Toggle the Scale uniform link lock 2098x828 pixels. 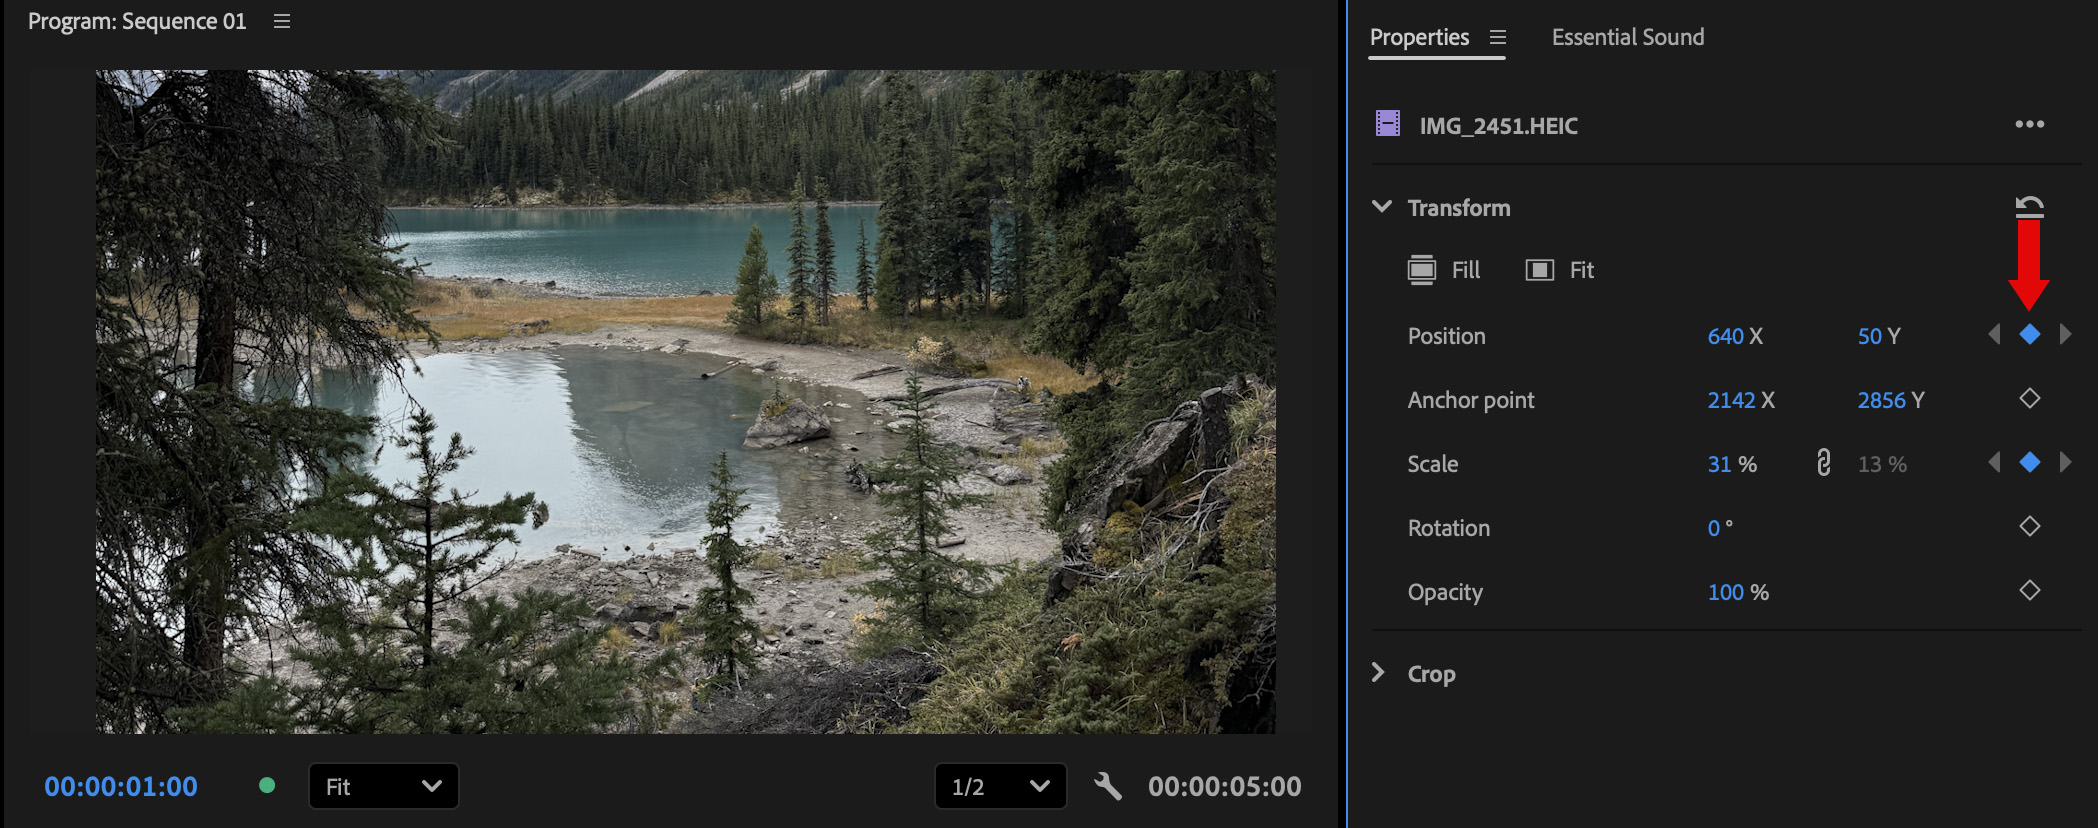pyautogui.click(x=1823, y=463)
